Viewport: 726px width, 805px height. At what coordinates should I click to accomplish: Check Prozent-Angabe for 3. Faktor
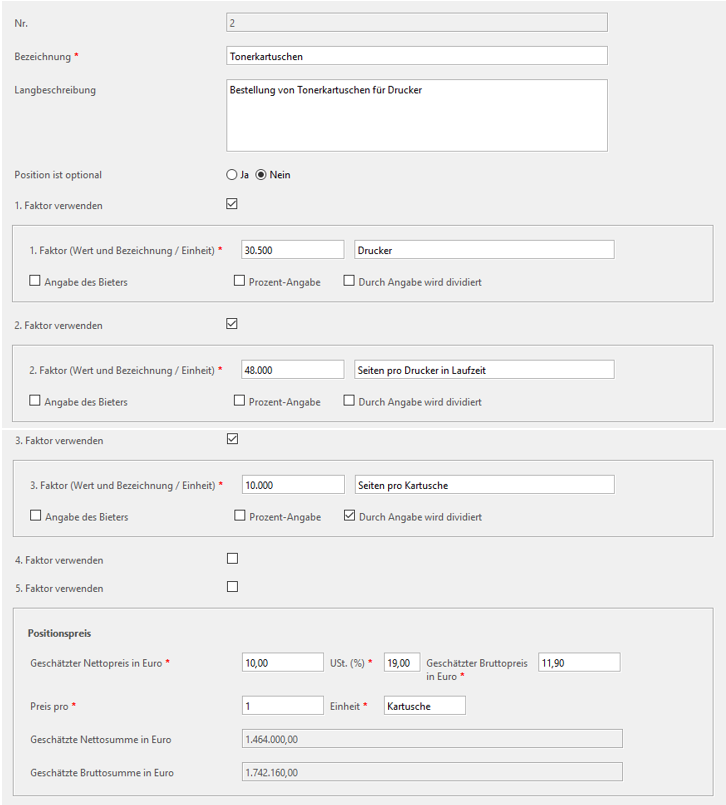pyautogui.click(x=240, y=515)
